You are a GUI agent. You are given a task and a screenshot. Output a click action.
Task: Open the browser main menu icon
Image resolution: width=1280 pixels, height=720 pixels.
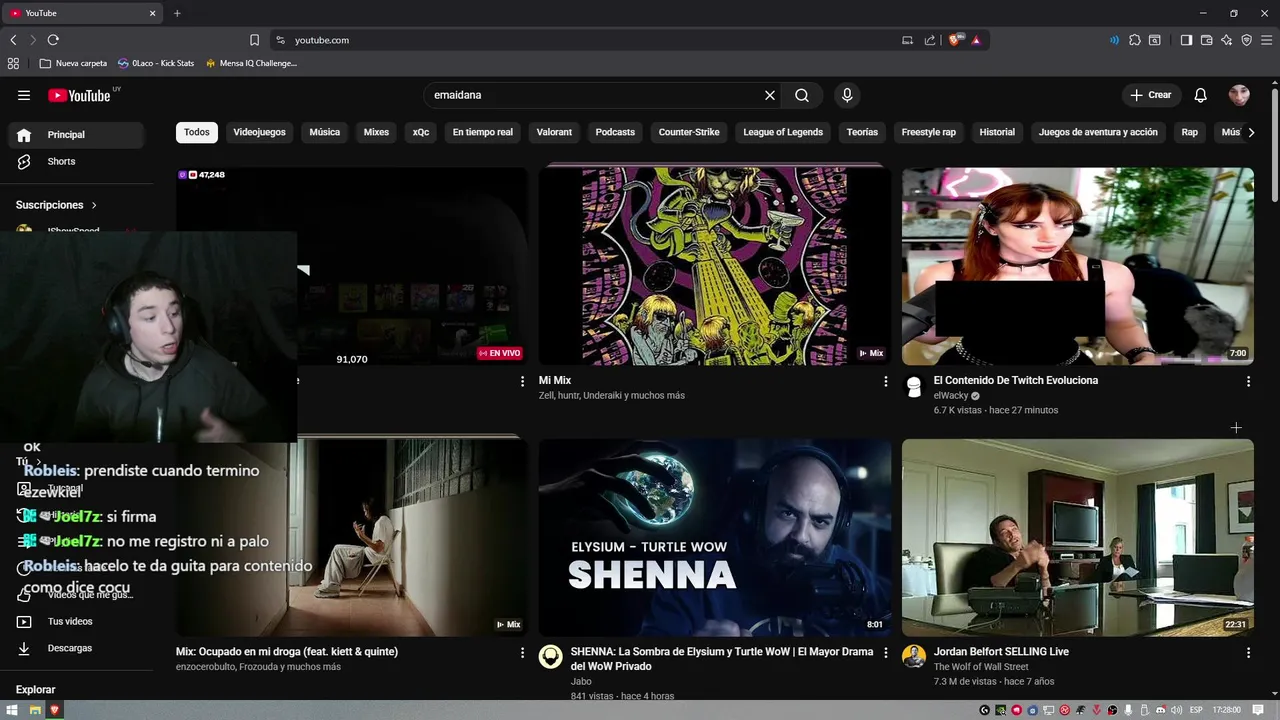(x=1266, y=40)
